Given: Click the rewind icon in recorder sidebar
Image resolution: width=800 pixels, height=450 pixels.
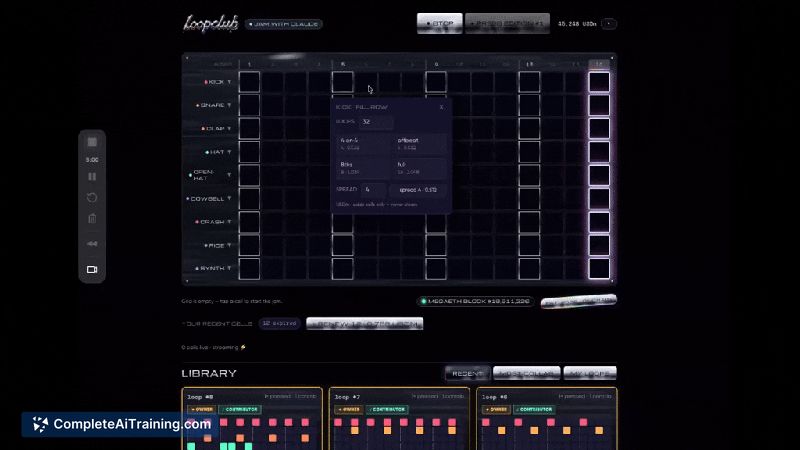Looking at the screenshot, I should [x=92, y=244].
